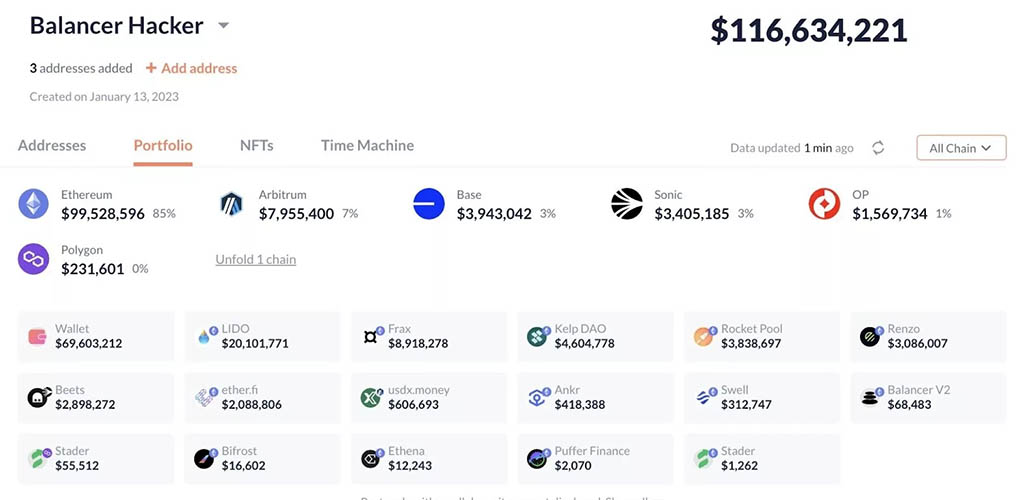Click the Arbitrum chain icon

231,204
